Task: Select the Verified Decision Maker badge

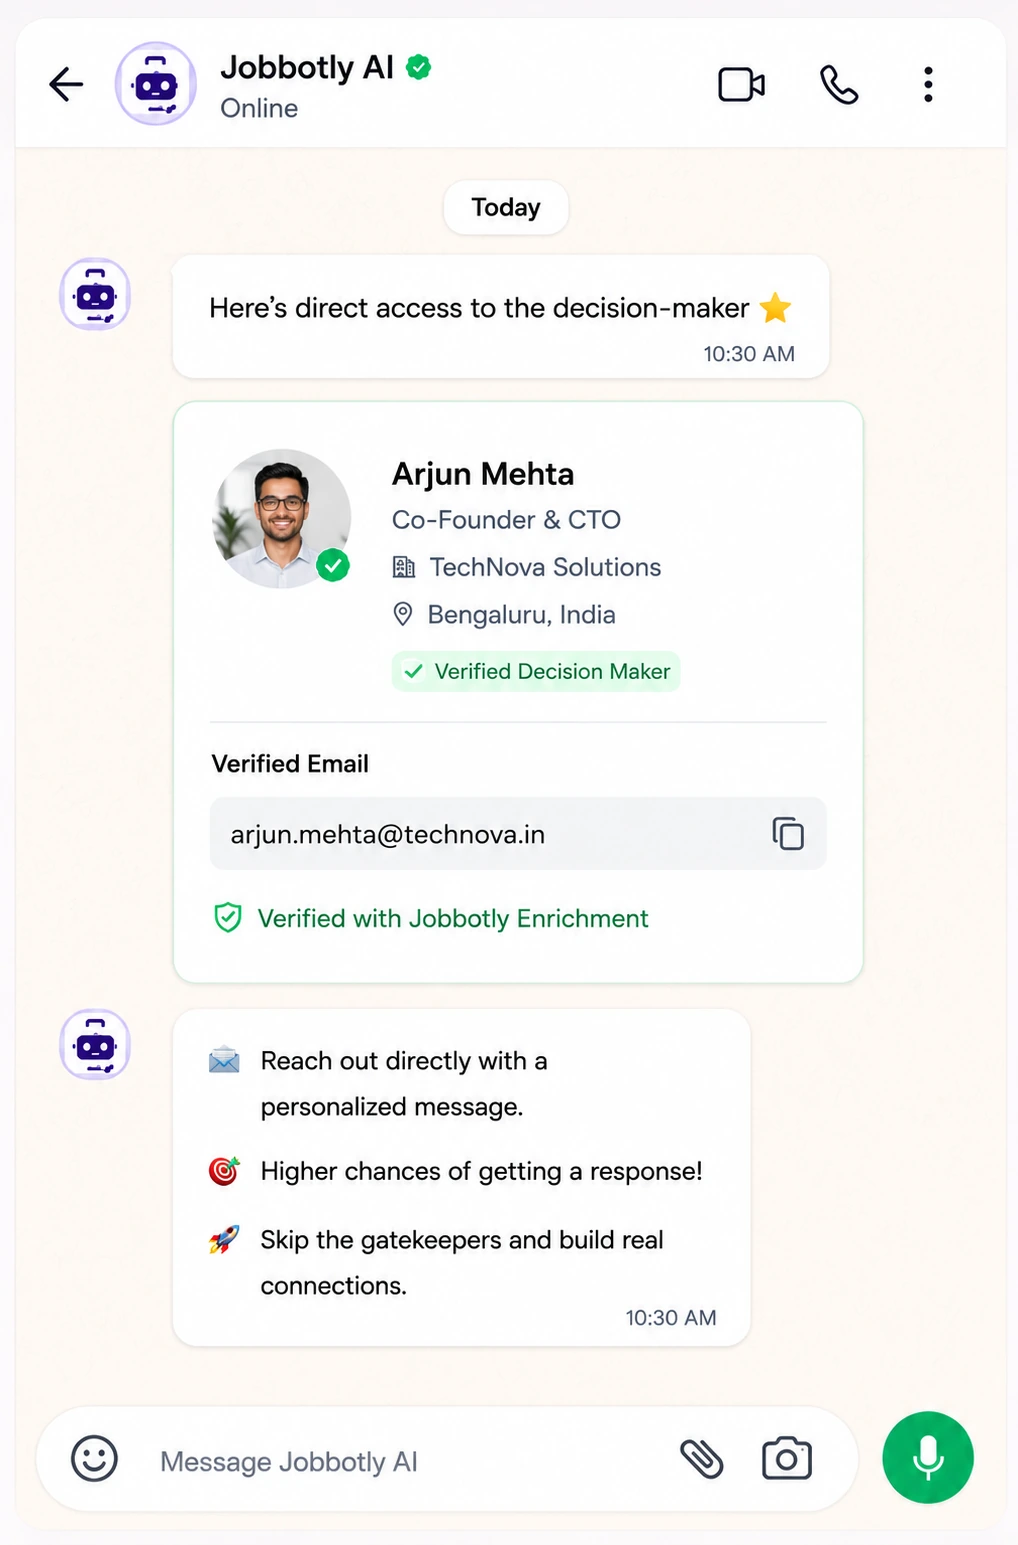Action: (536, 671)
